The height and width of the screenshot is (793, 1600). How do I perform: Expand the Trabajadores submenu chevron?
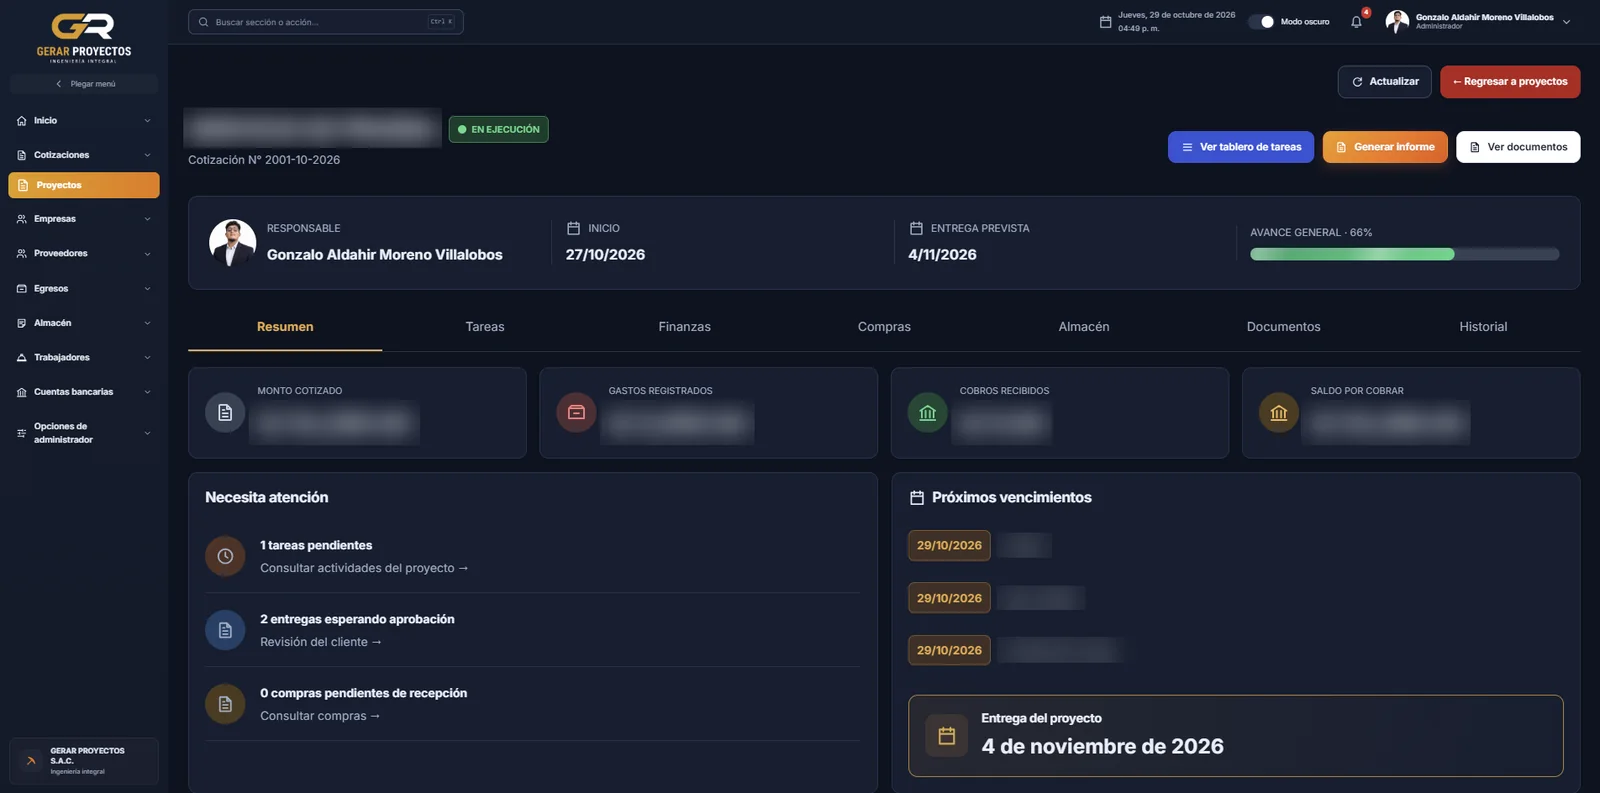pyautogui.click(x=147, y=358)
